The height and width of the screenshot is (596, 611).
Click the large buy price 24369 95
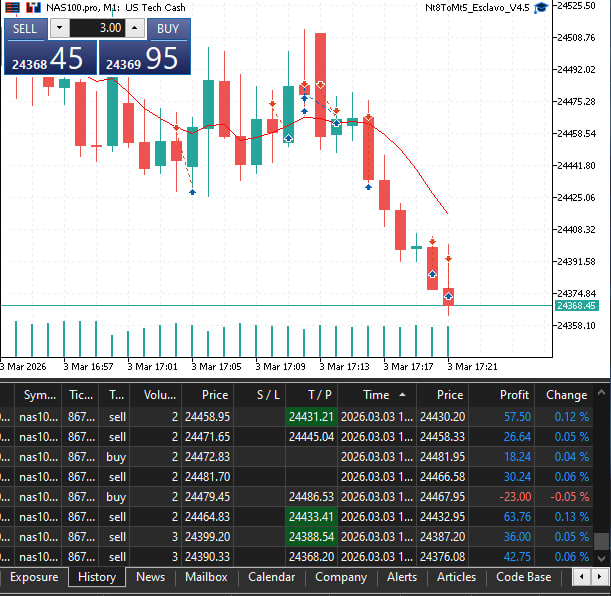coord(144,59)
